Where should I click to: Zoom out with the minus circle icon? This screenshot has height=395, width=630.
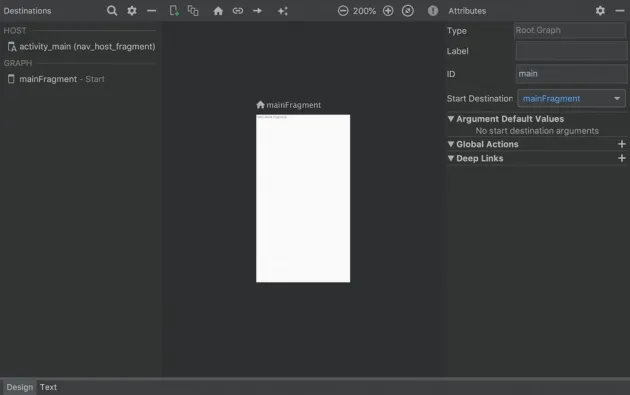[x=343, y=11]
